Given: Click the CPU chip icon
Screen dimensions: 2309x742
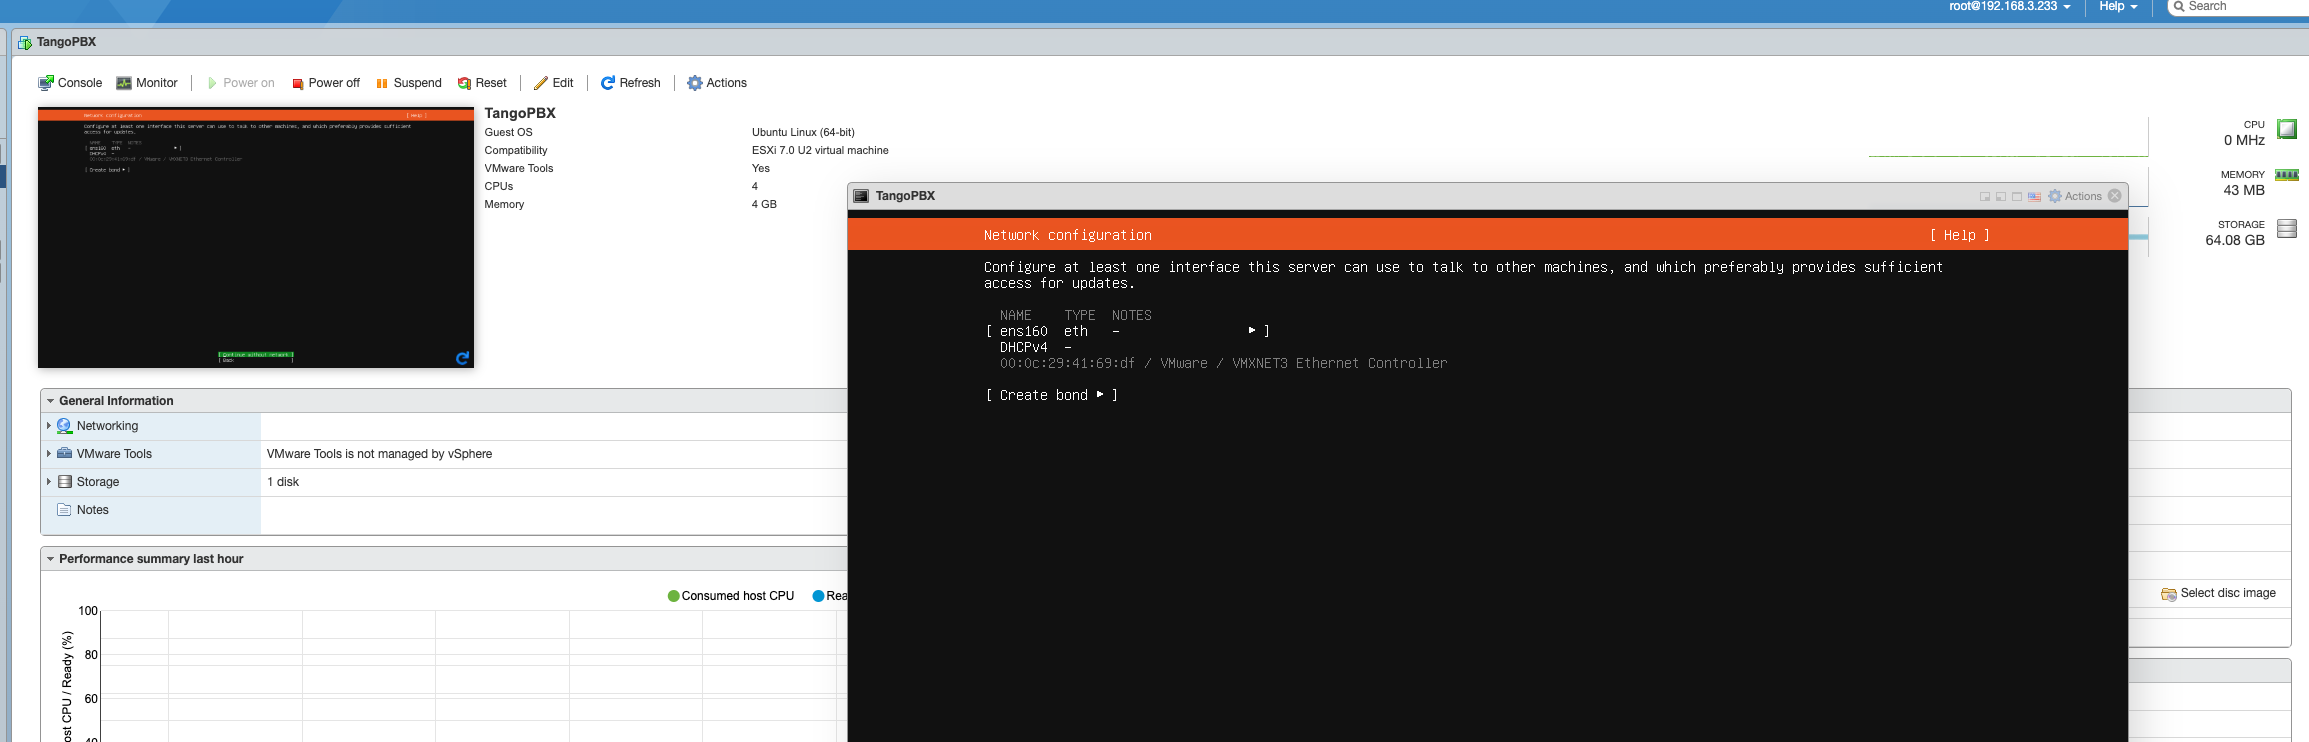Looking at the screenshot, I should coord(2287,129).
